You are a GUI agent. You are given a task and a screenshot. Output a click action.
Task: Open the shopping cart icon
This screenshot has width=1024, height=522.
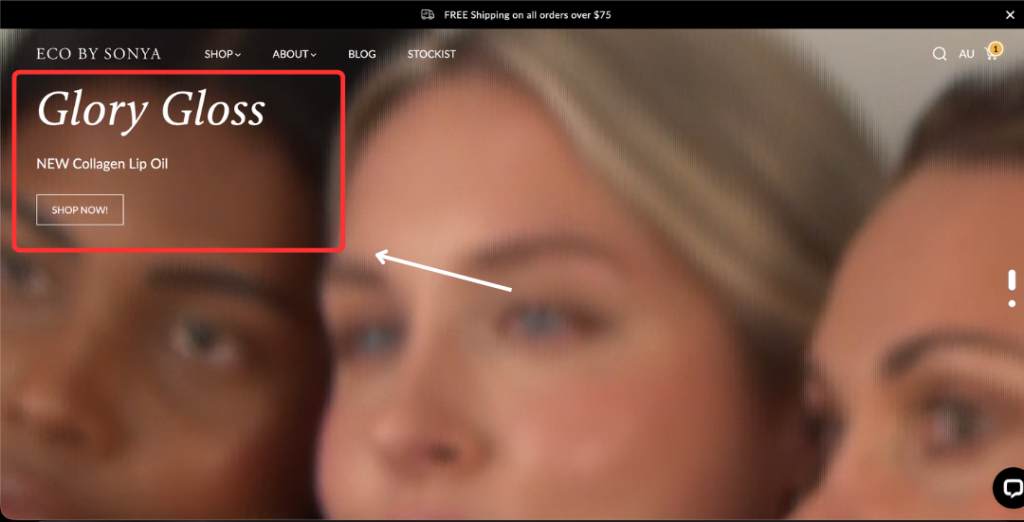991,55
